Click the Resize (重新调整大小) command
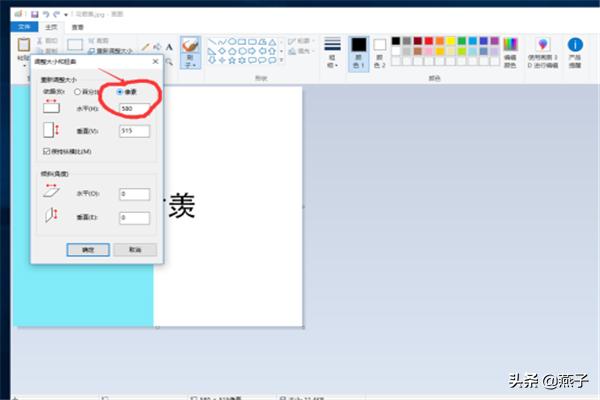600x400 pixels. tap(111, 51)
